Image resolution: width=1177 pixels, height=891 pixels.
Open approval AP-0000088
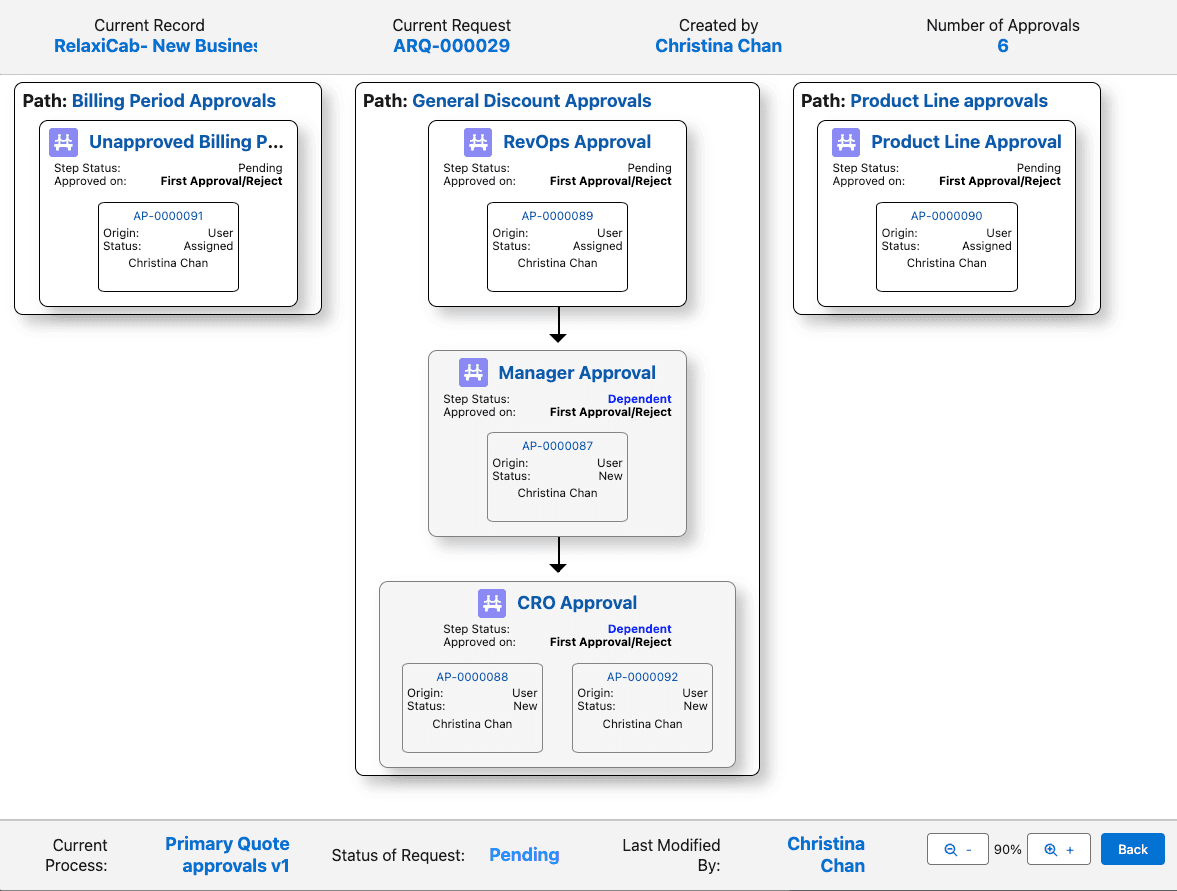point(472,676)
